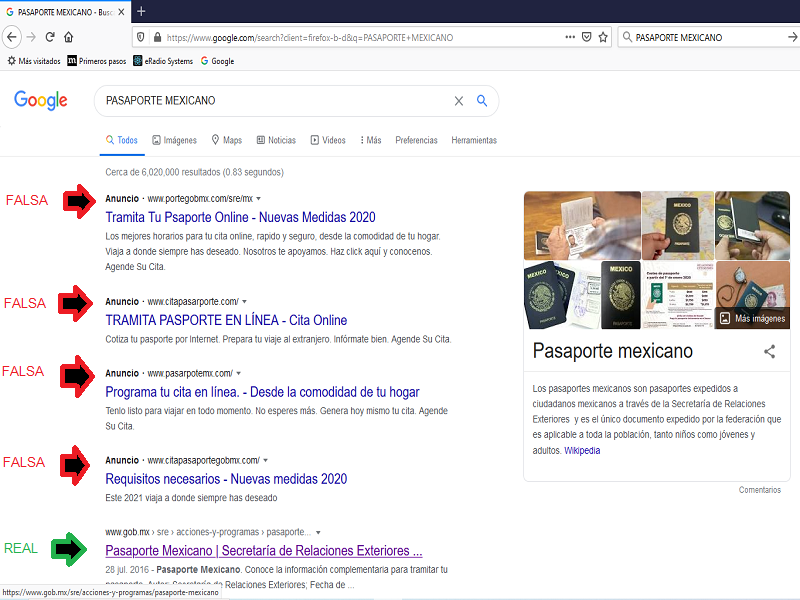
Task: View passport costs table thumbnail
Action: [678, 295]
